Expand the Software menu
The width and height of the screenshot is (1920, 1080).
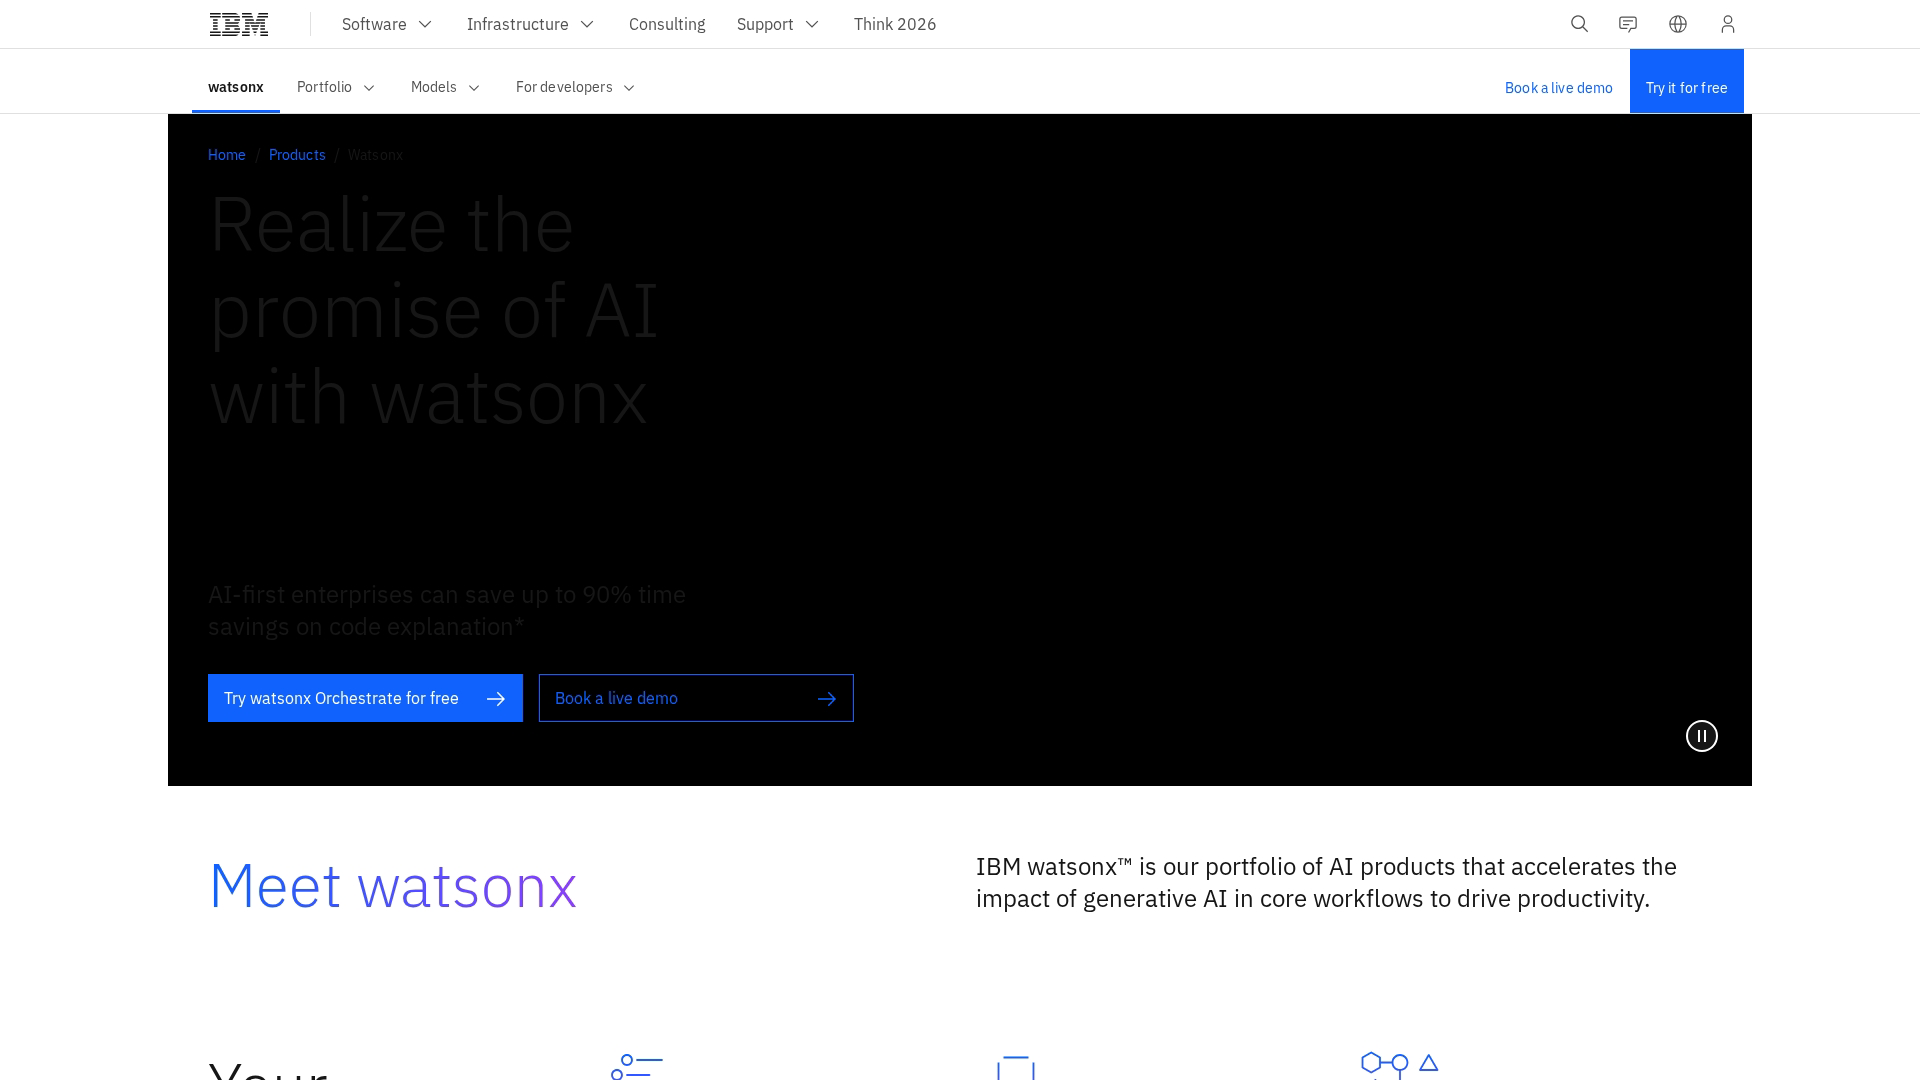tap(386, 24)
